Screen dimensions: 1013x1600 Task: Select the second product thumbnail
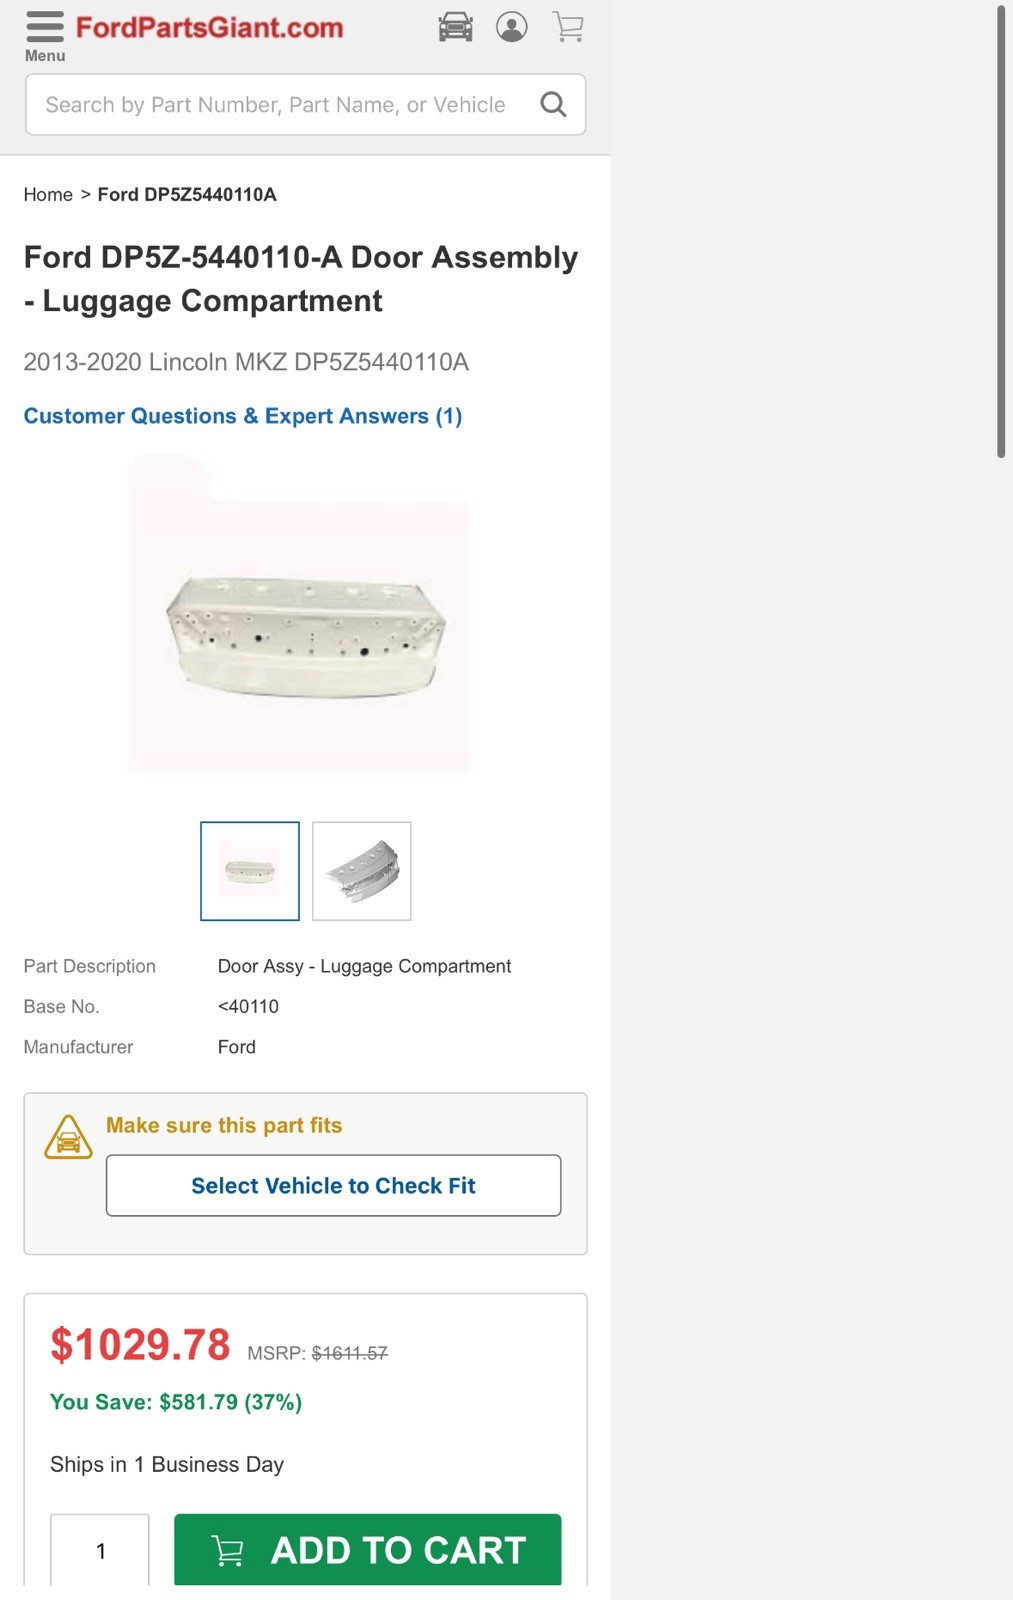[x=362, y=871]
